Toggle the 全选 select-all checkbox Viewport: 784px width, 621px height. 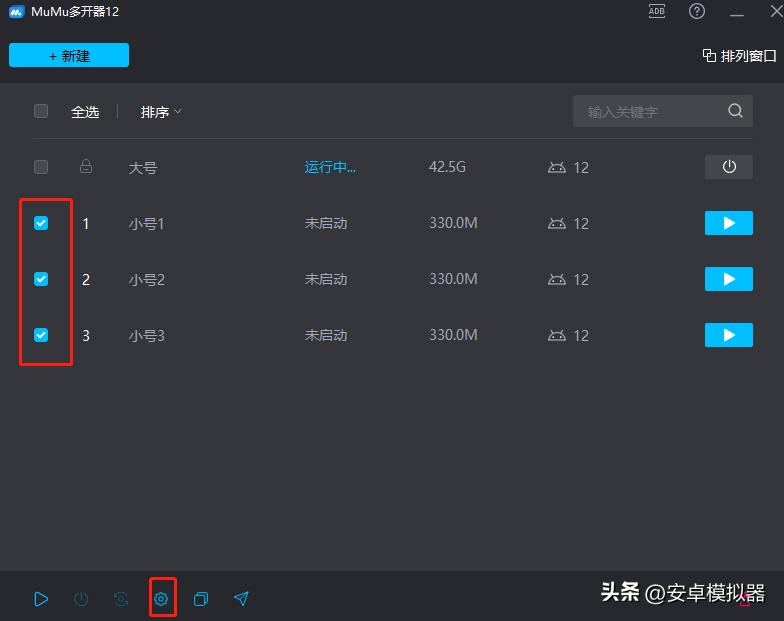41,111
